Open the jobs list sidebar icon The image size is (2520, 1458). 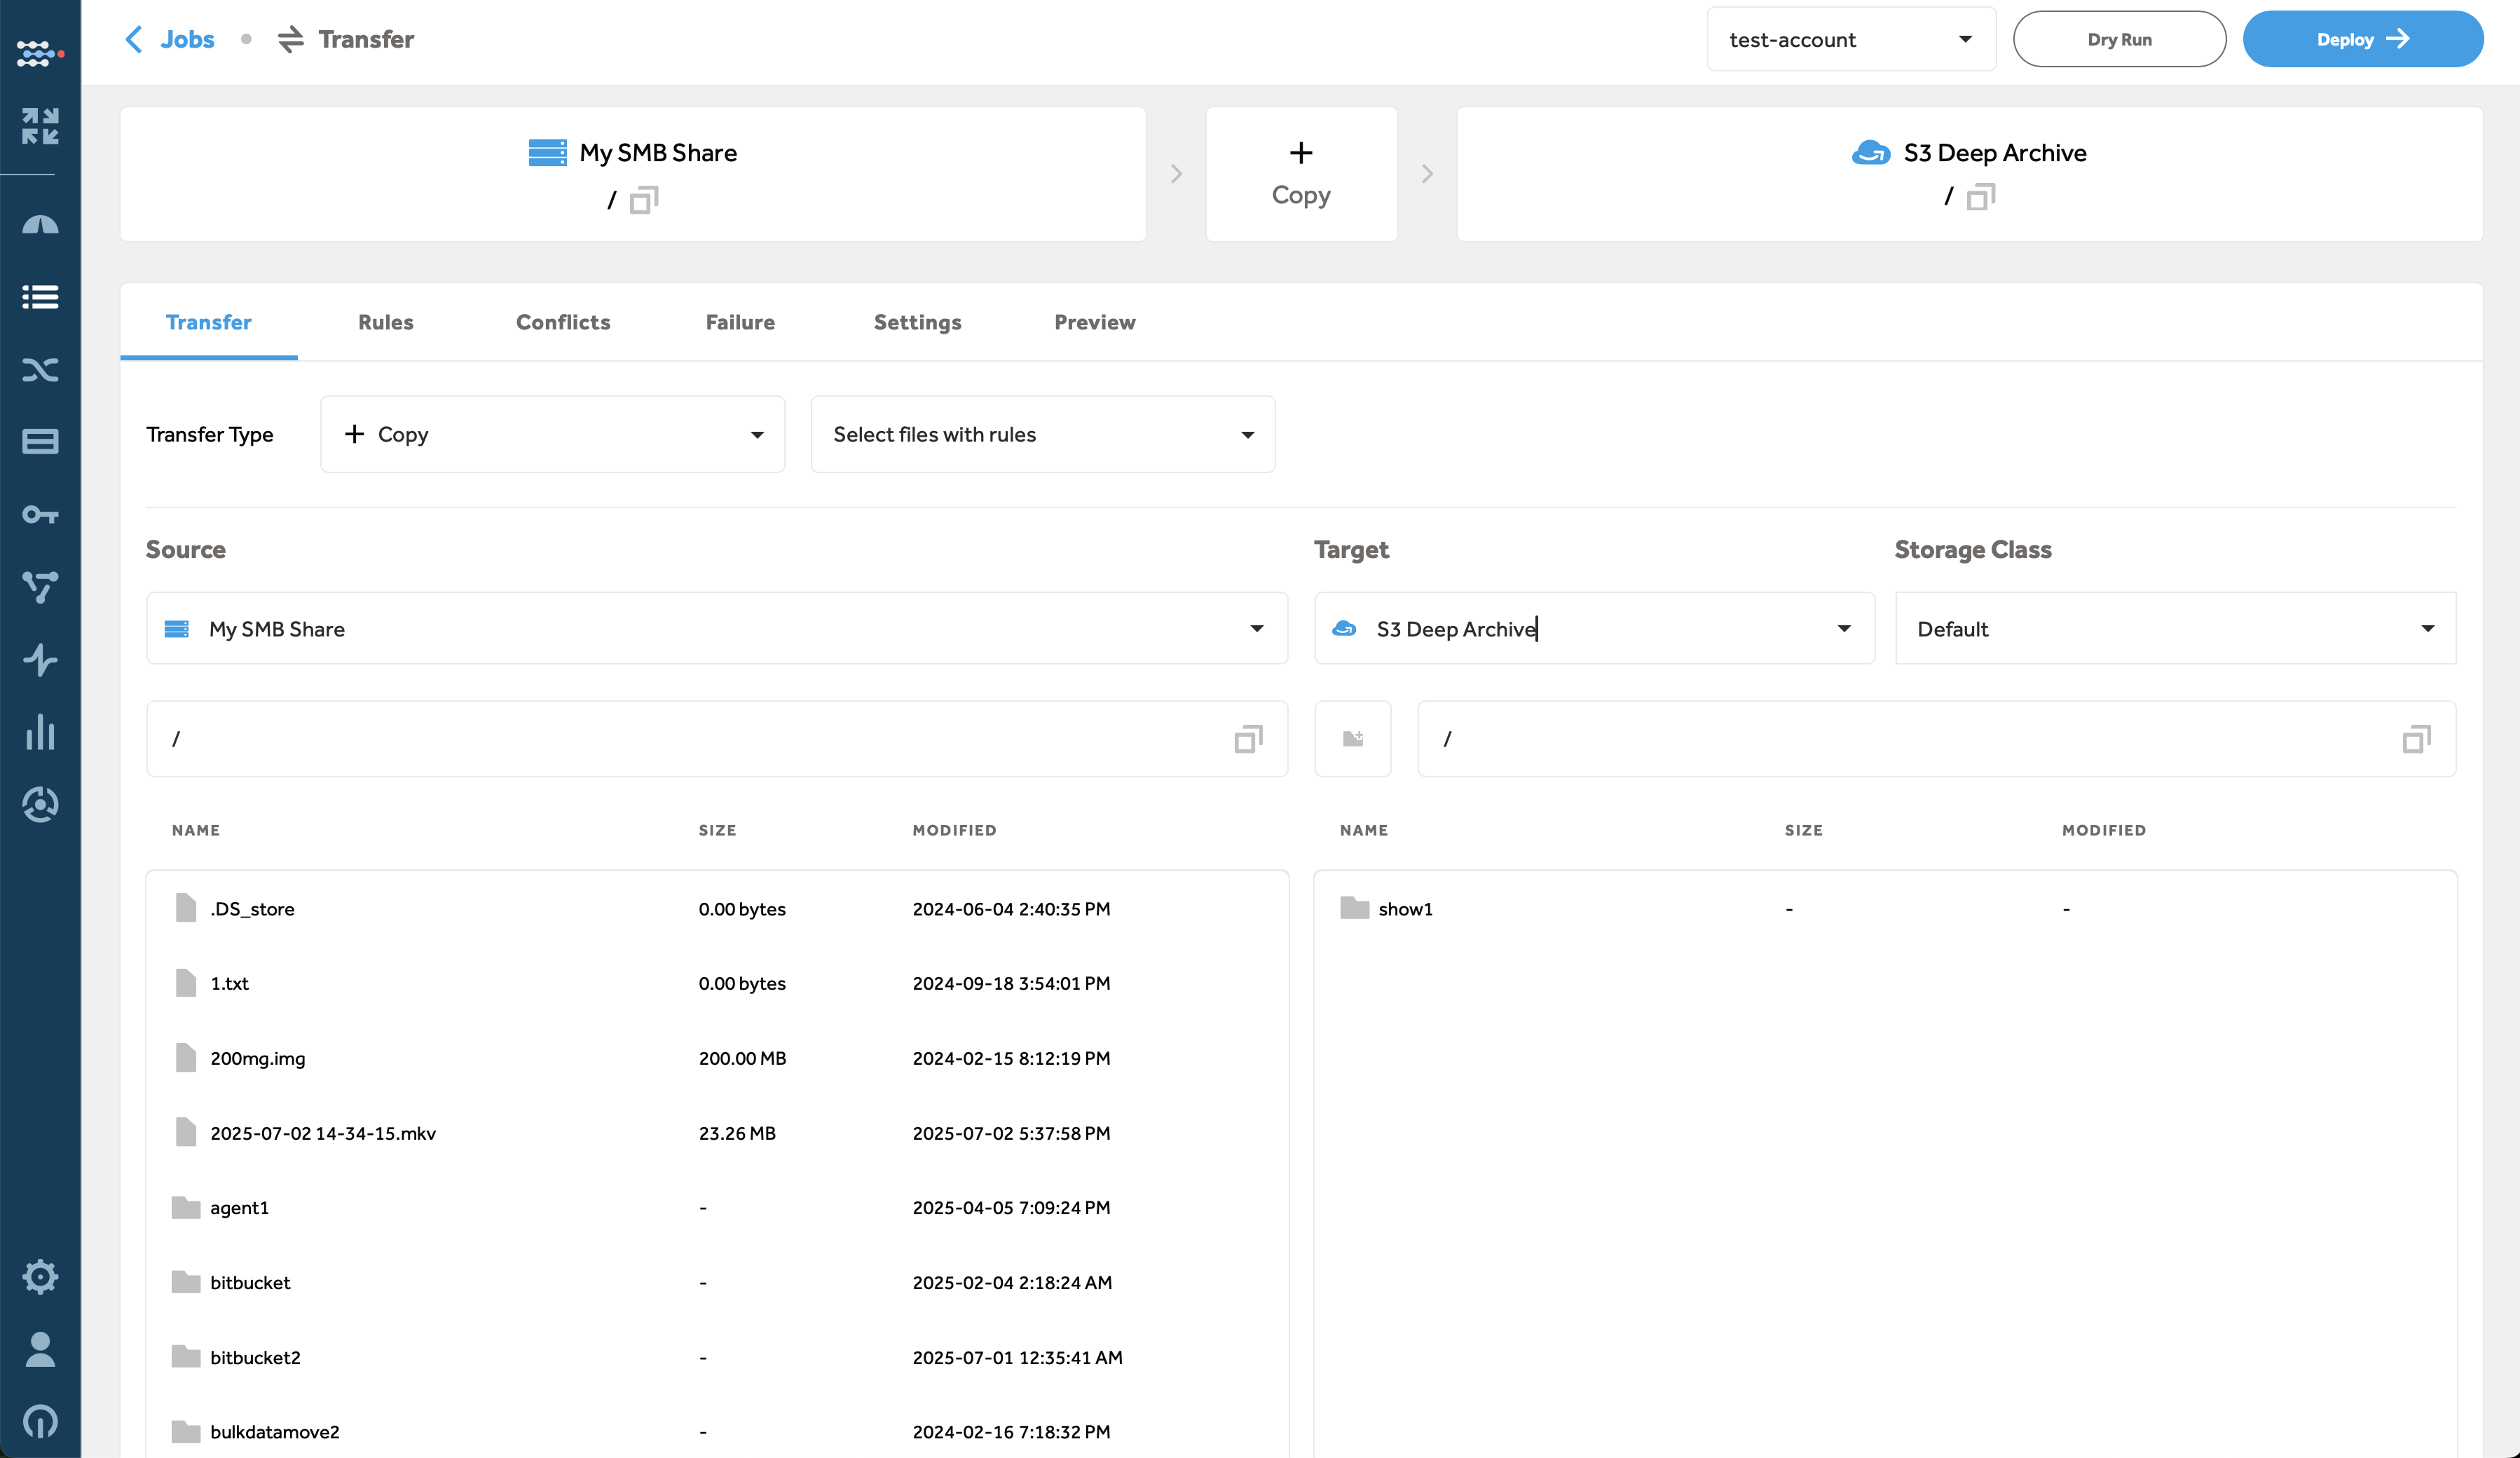(40, 297)
